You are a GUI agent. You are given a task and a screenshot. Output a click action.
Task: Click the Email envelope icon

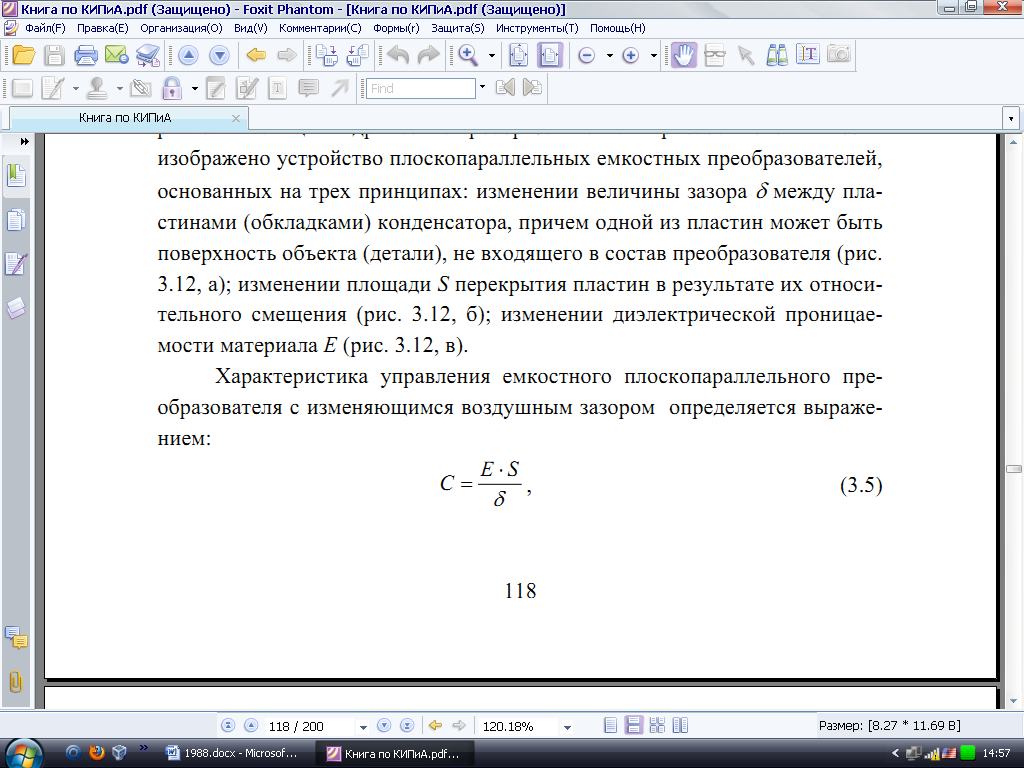pos(116,56)
